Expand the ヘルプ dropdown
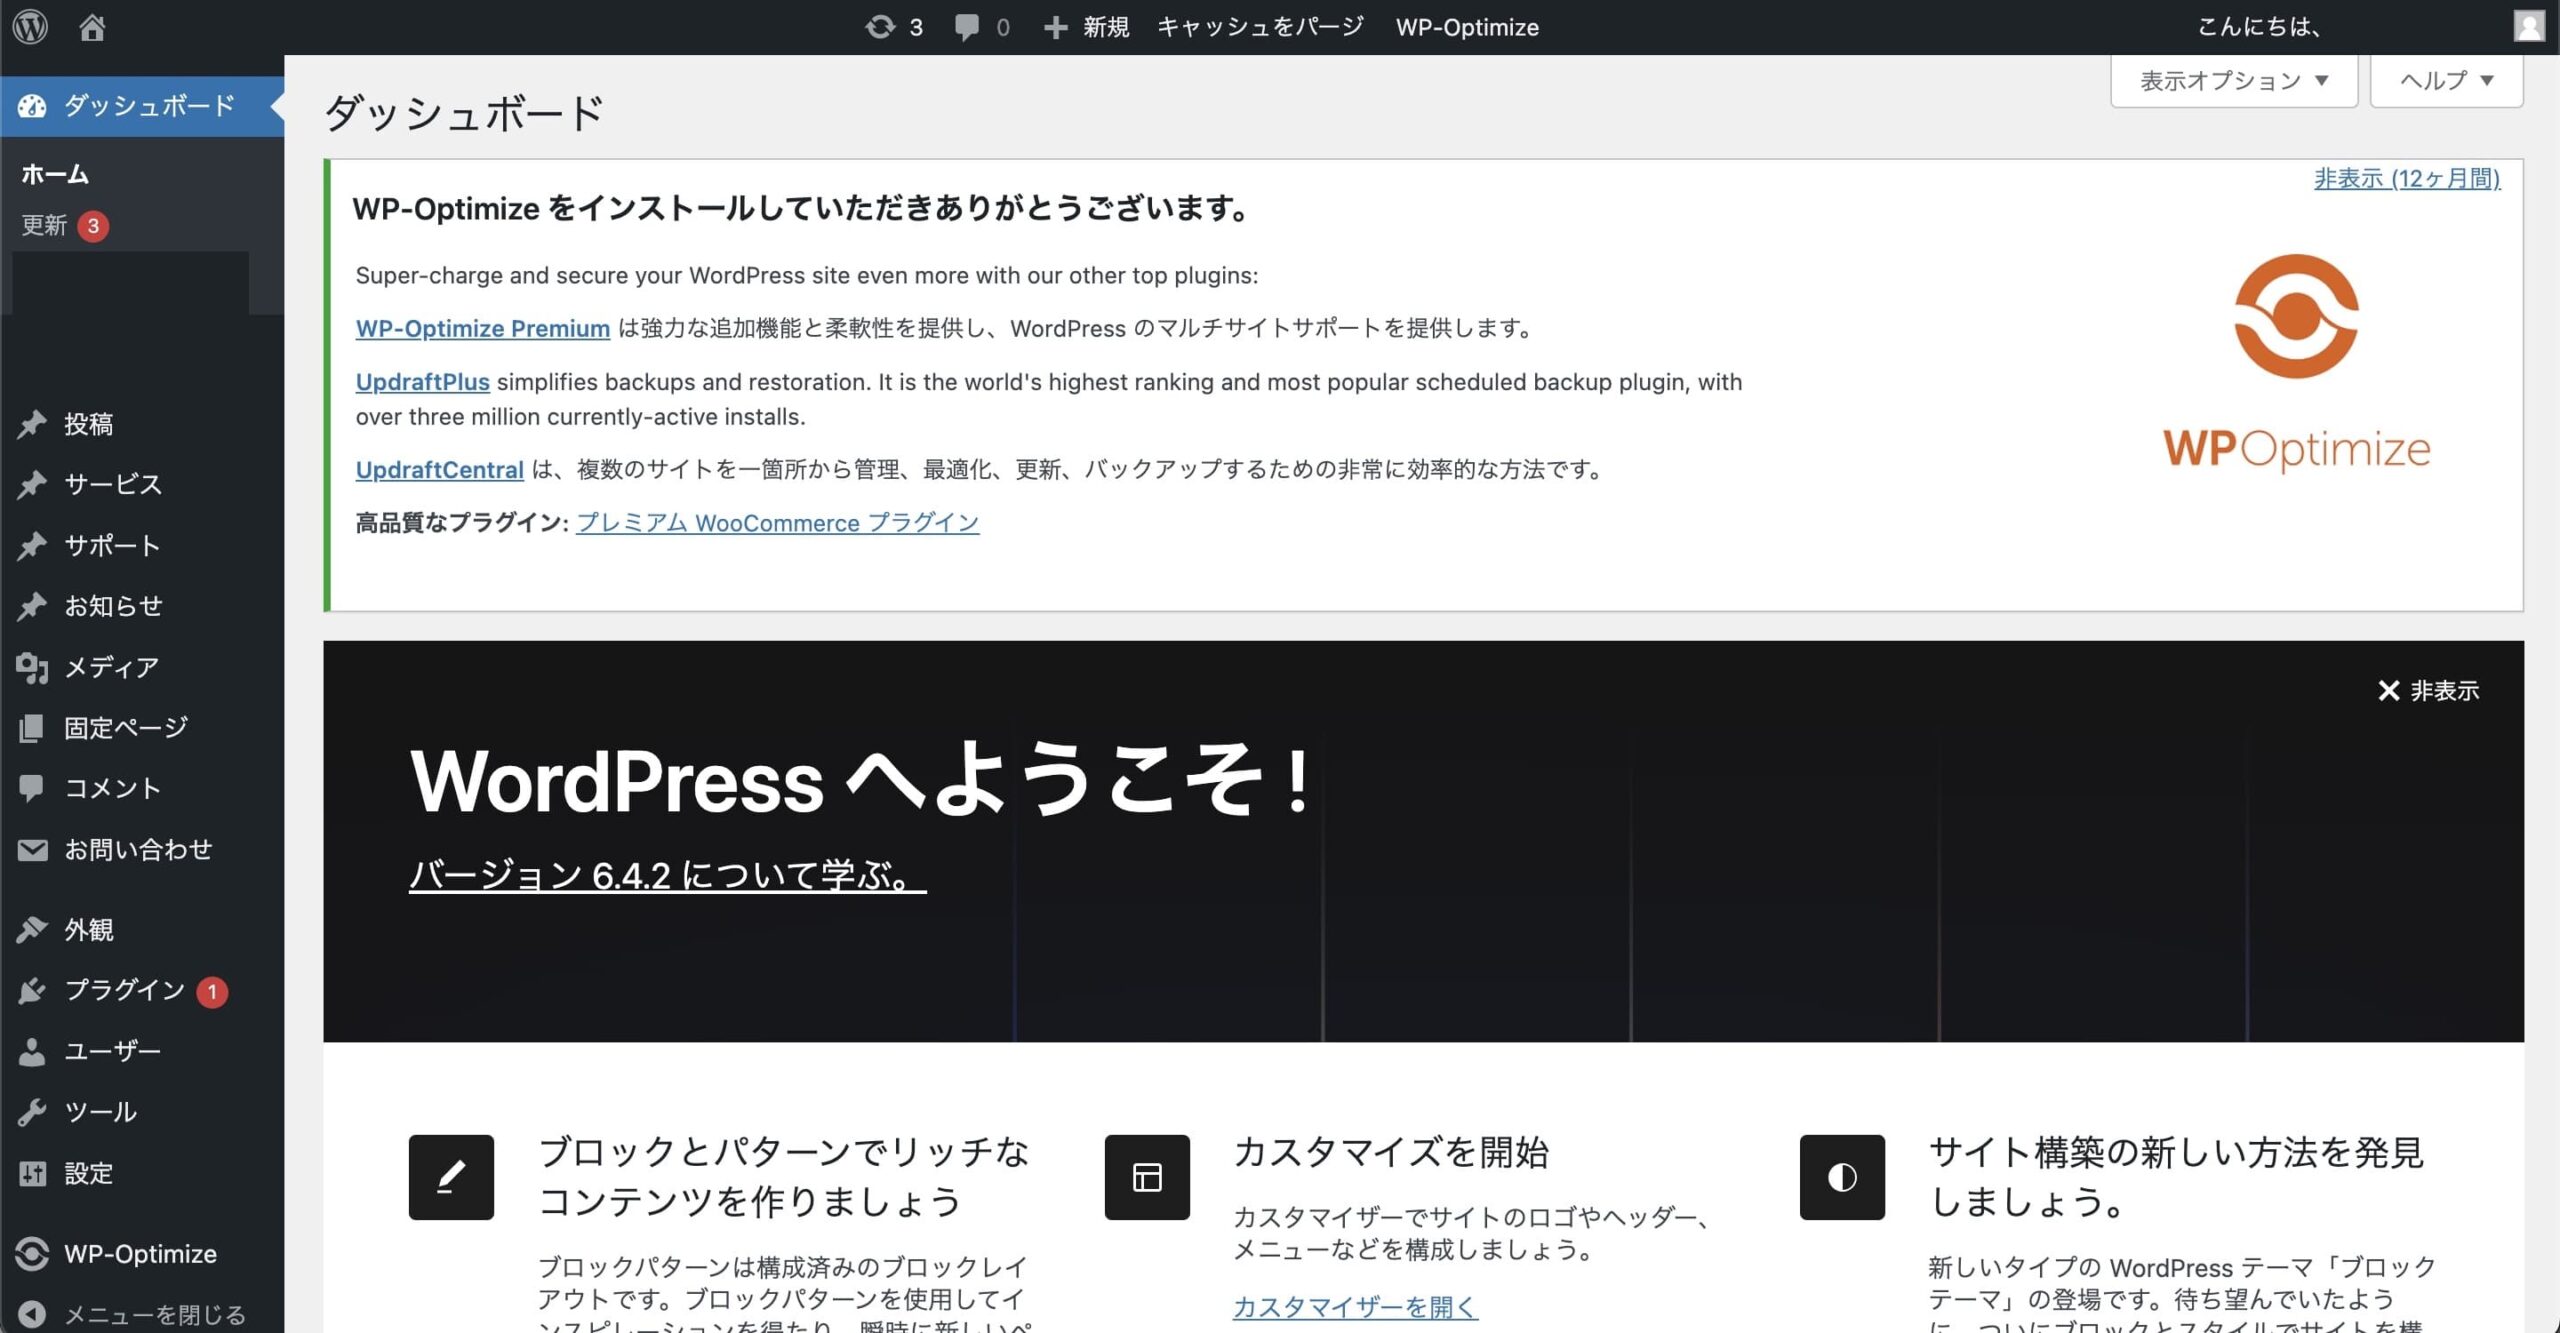 tap(2446, 81)
